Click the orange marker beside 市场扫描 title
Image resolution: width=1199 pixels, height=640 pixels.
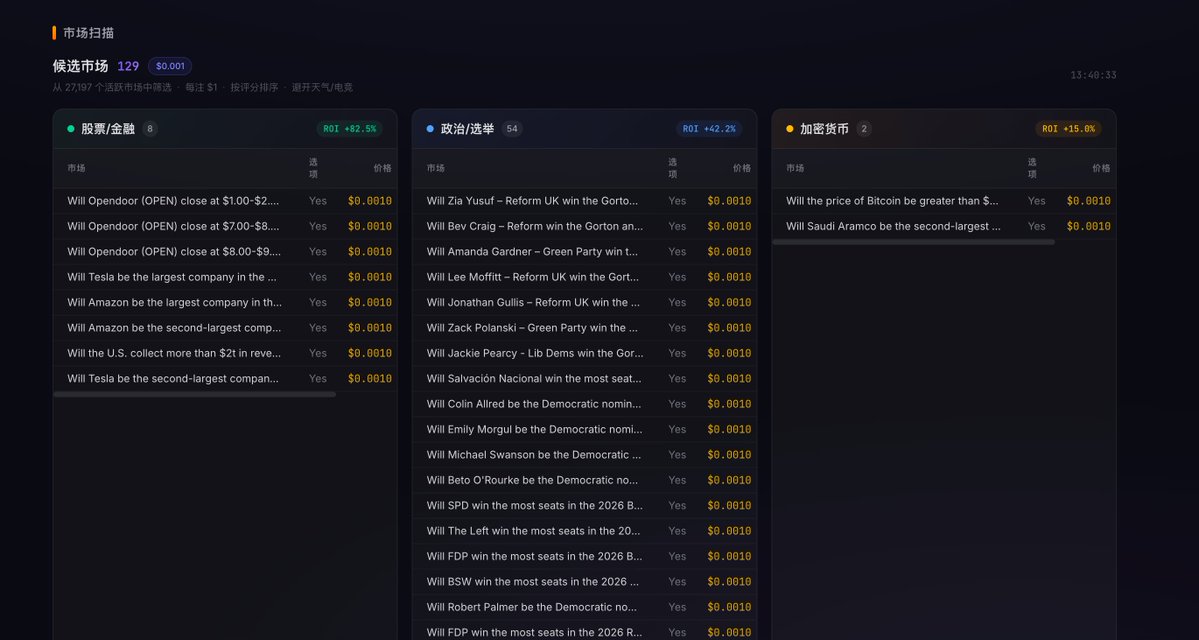click(55, 31)
